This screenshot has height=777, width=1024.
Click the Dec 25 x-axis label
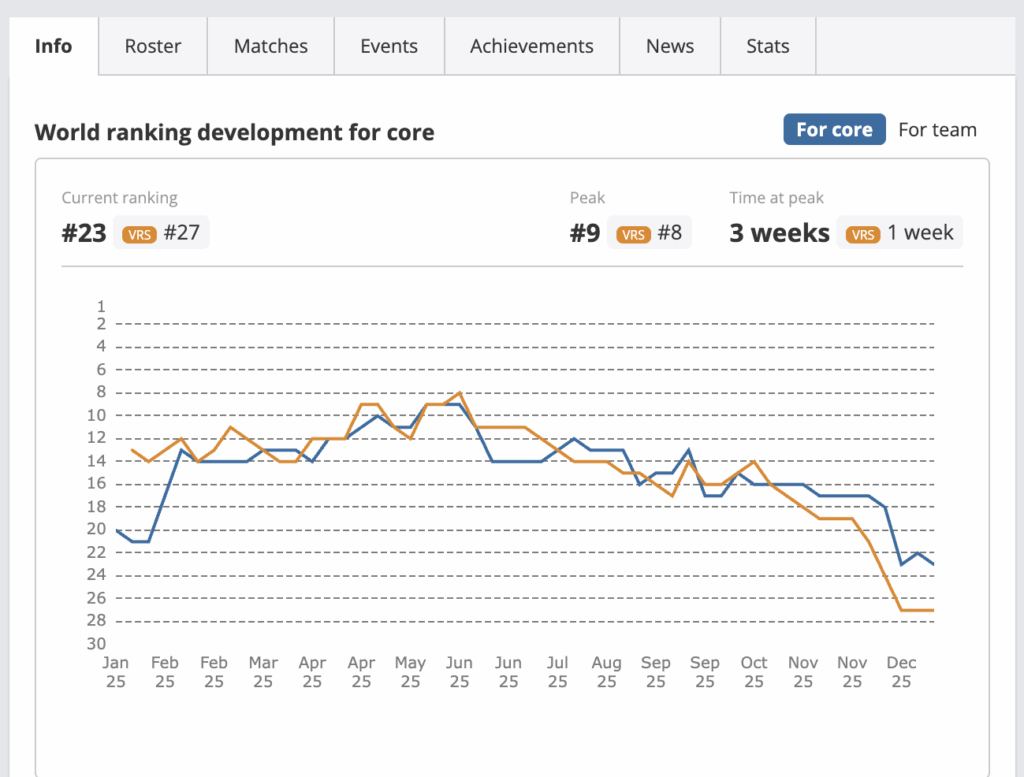pos(901,671)
